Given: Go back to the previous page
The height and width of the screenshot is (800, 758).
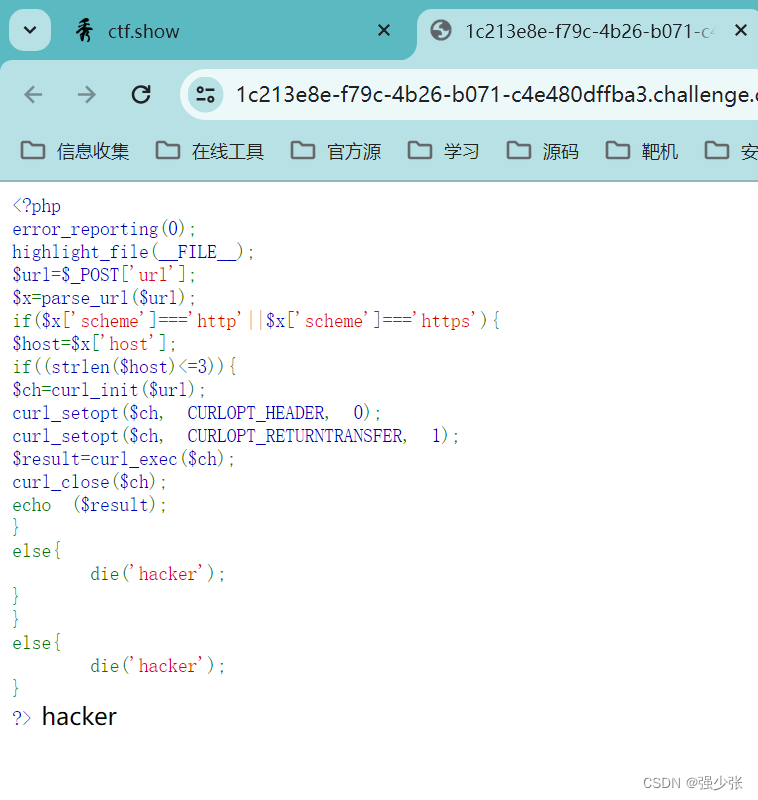Looking at the screenshot, I should (34, 94).
